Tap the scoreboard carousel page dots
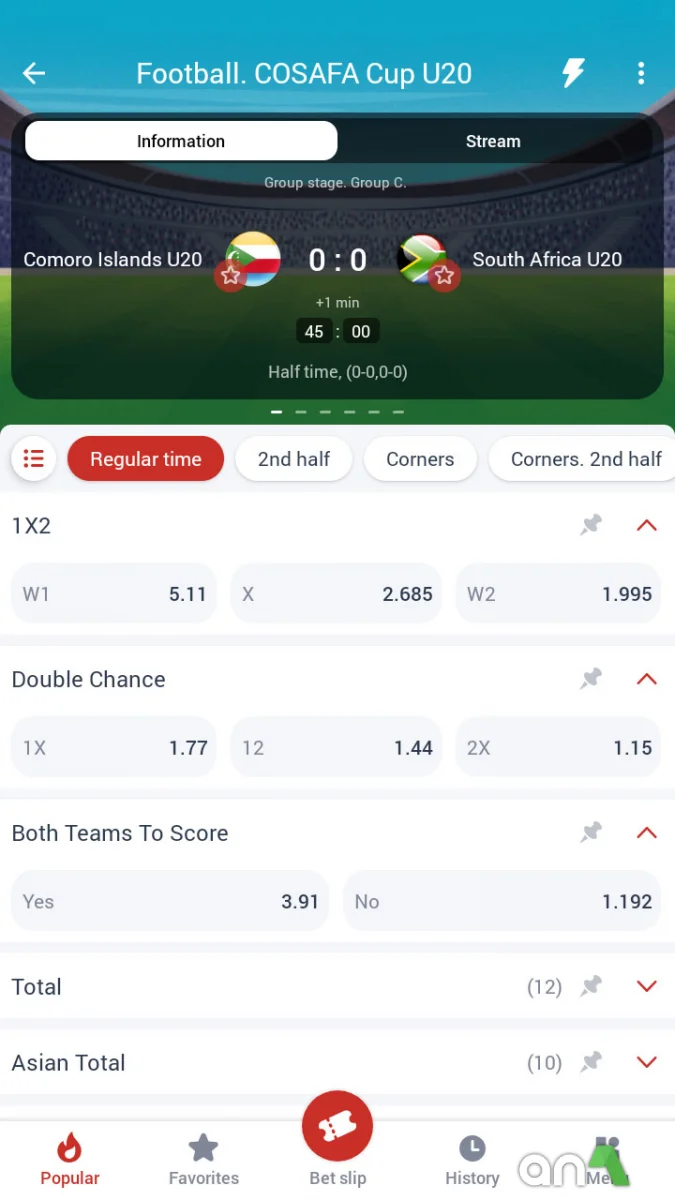This screenshot has width=675, height=1200. (337, 412)
